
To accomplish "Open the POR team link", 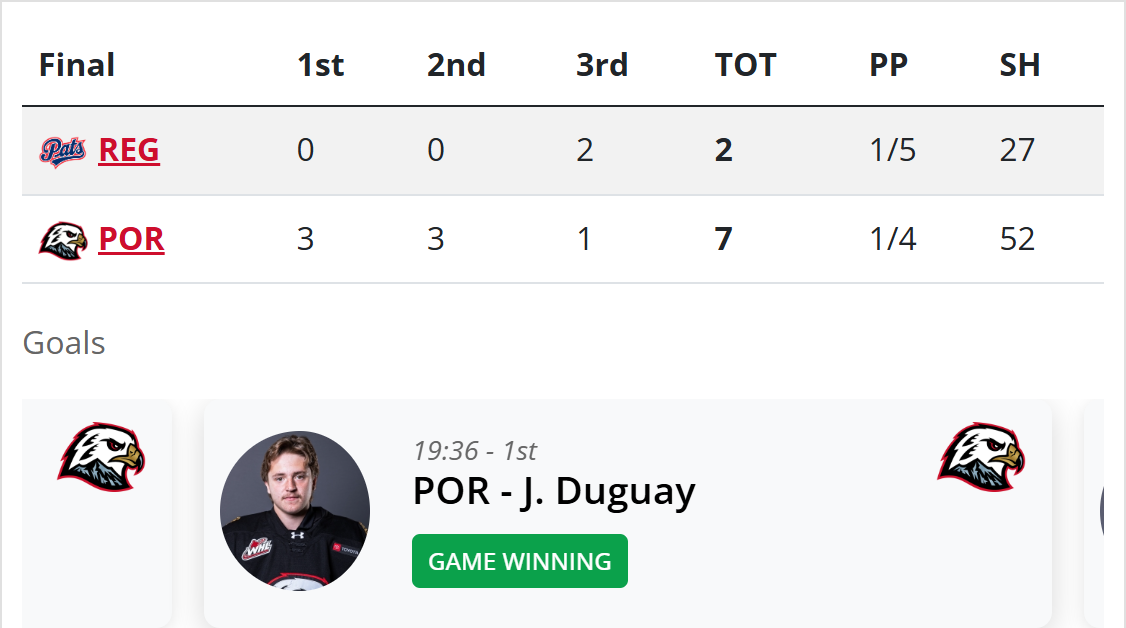I will (x=131, y=240).
